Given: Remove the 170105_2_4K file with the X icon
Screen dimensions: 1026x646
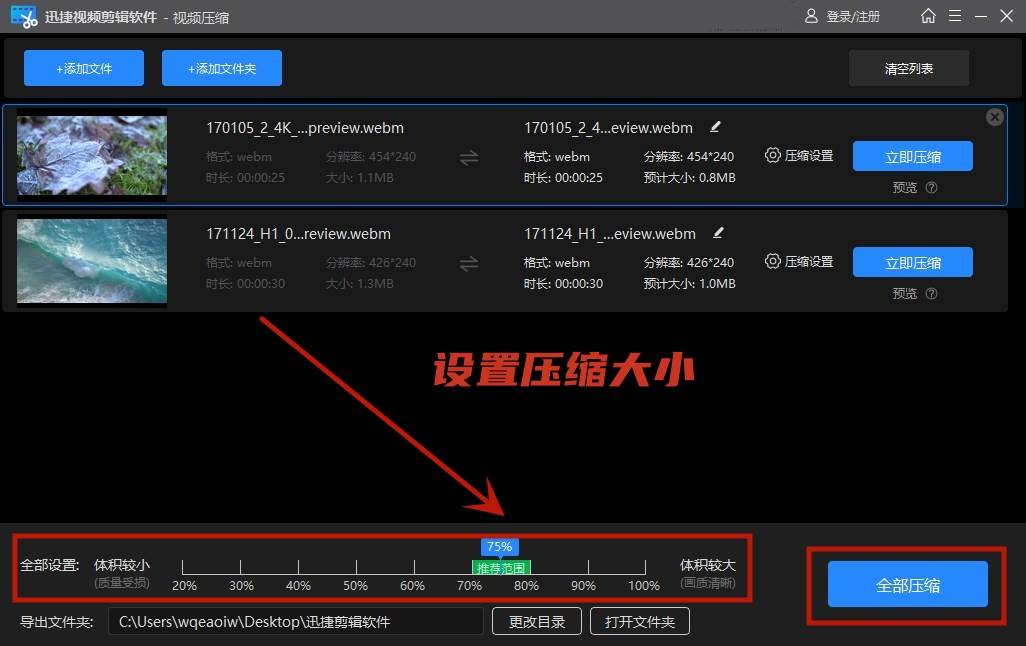Looking at the screenshot, I should click(x=995, y=117).
